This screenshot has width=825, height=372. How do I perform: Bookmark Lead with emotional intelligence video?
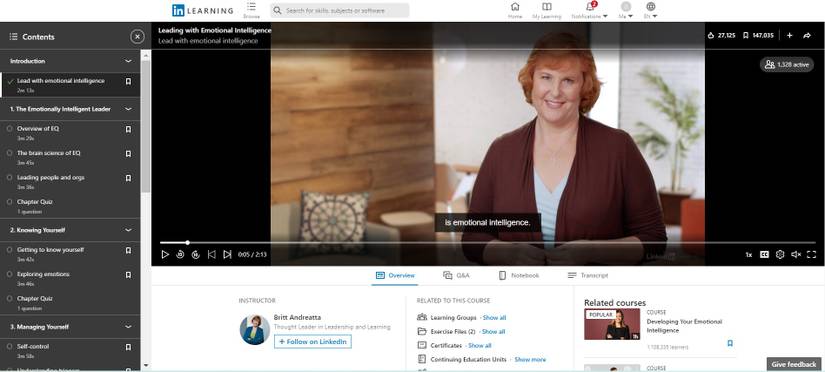point(128,82)
